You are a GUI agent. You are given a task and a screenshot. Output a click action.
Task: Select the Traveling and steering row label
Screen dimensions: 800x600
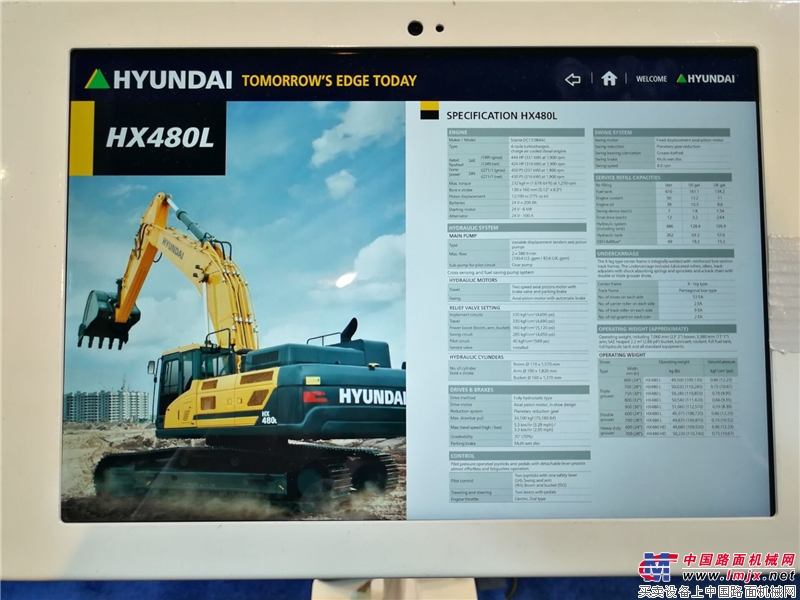[x=471, y=492]
